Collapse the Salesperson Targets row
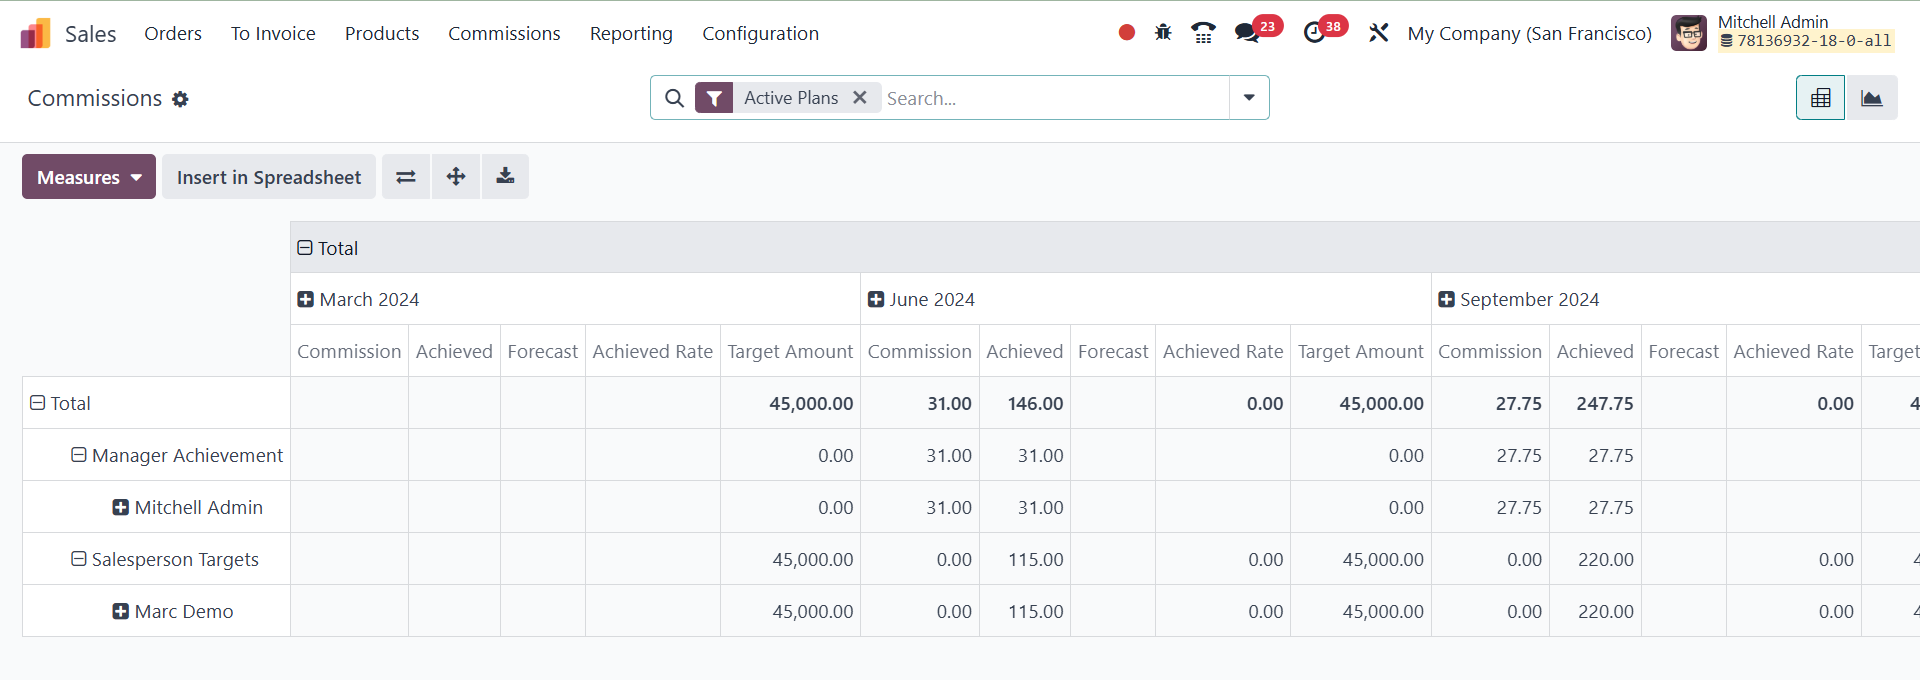The image size is (1920, 680). [x=79, y=559]
